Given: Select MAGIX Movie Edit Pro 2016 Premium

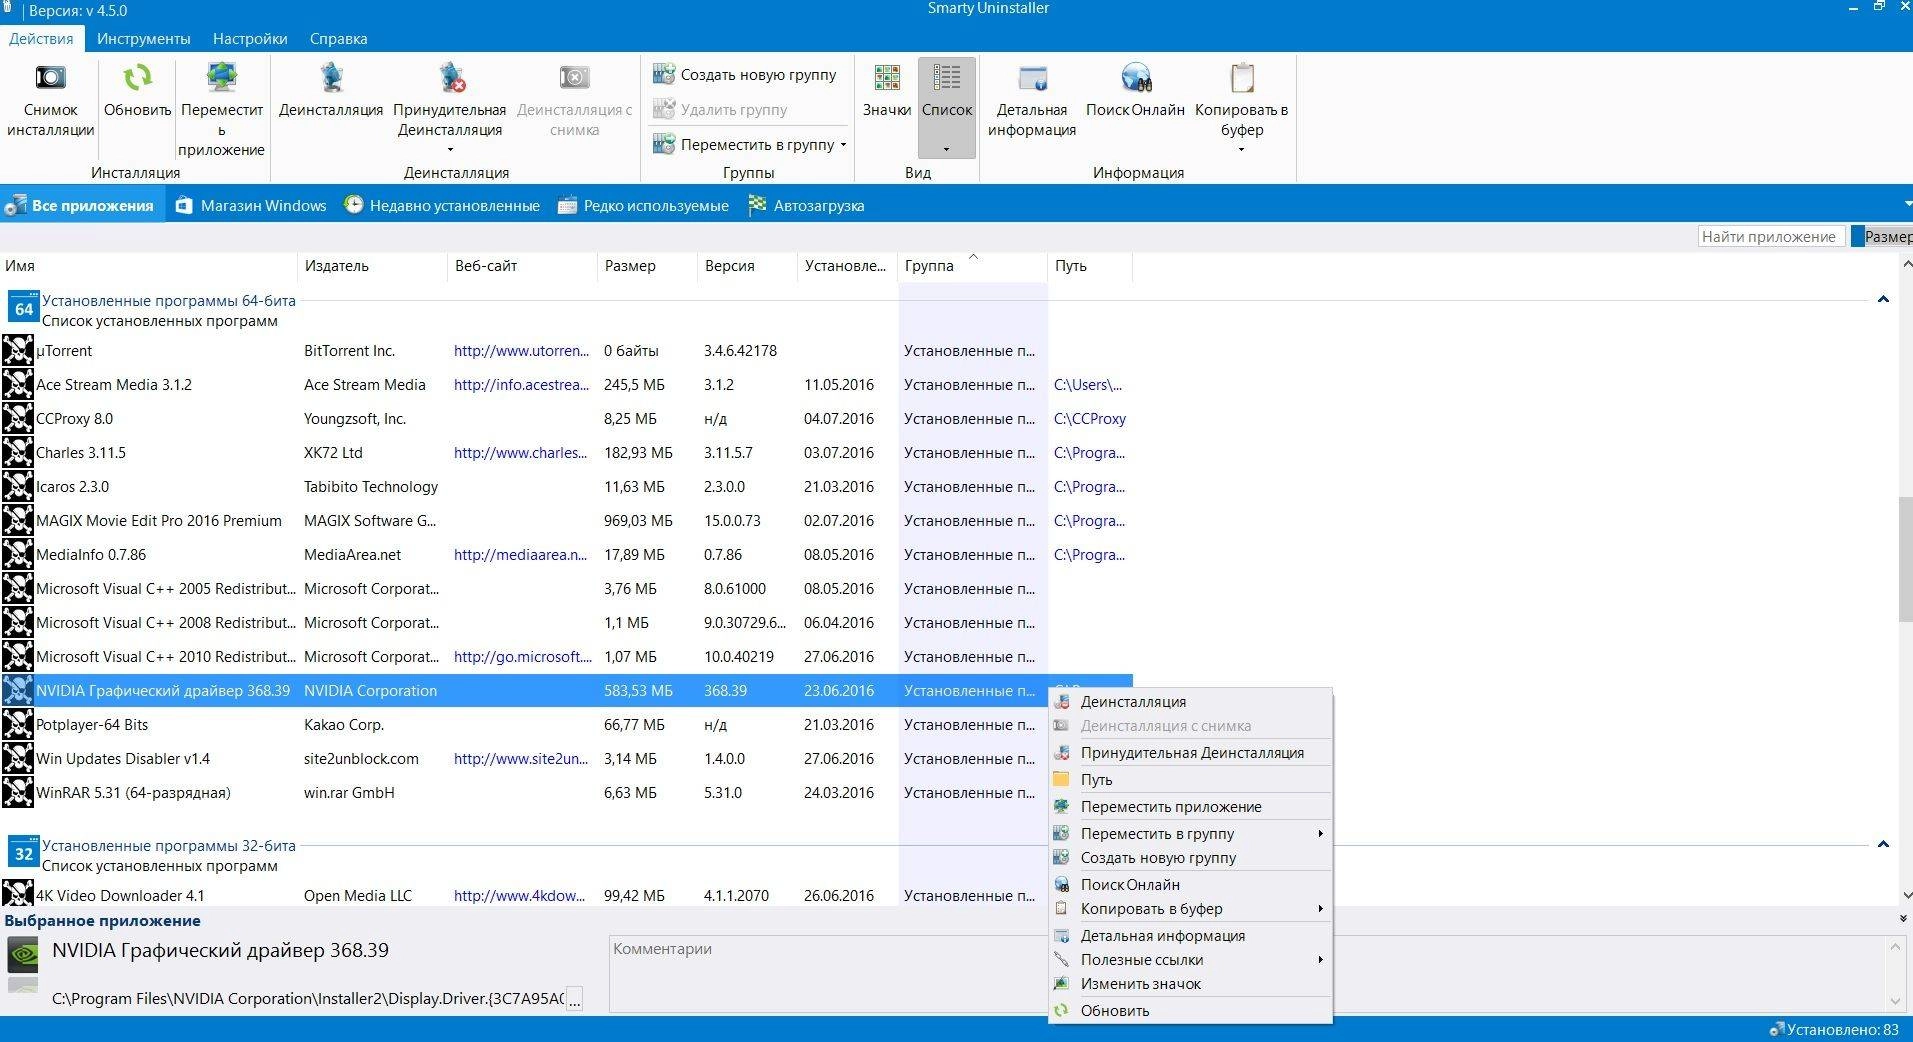Looking at the screenshot, I should tap(566, 520).
